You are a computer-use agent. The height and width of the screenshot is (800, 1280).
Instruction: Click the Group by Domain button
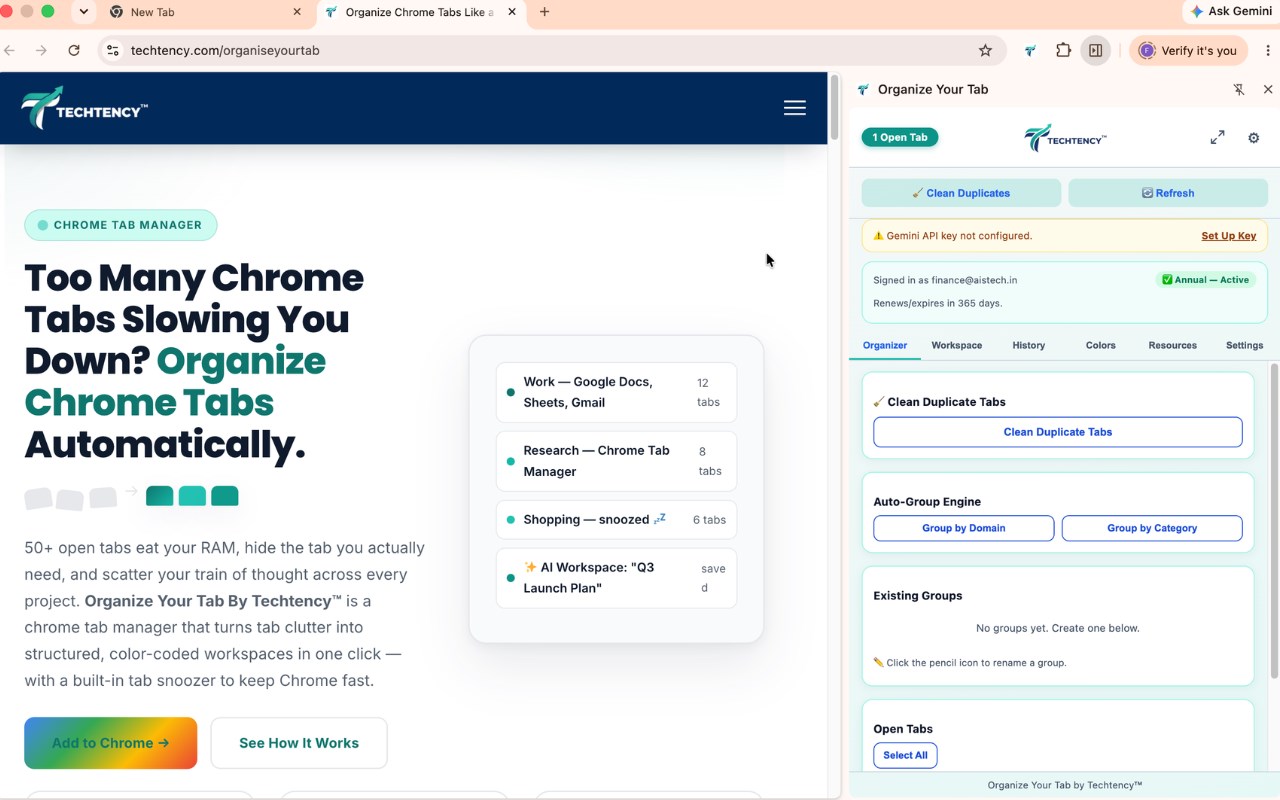(964, 528)
